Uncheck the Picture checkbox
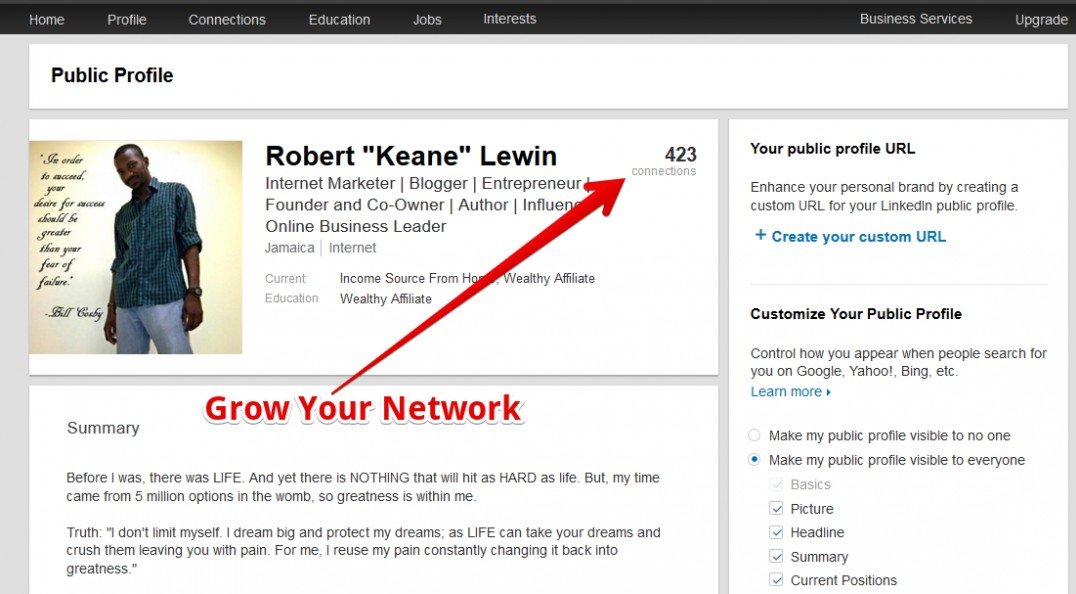 click(x=776, y=508)
